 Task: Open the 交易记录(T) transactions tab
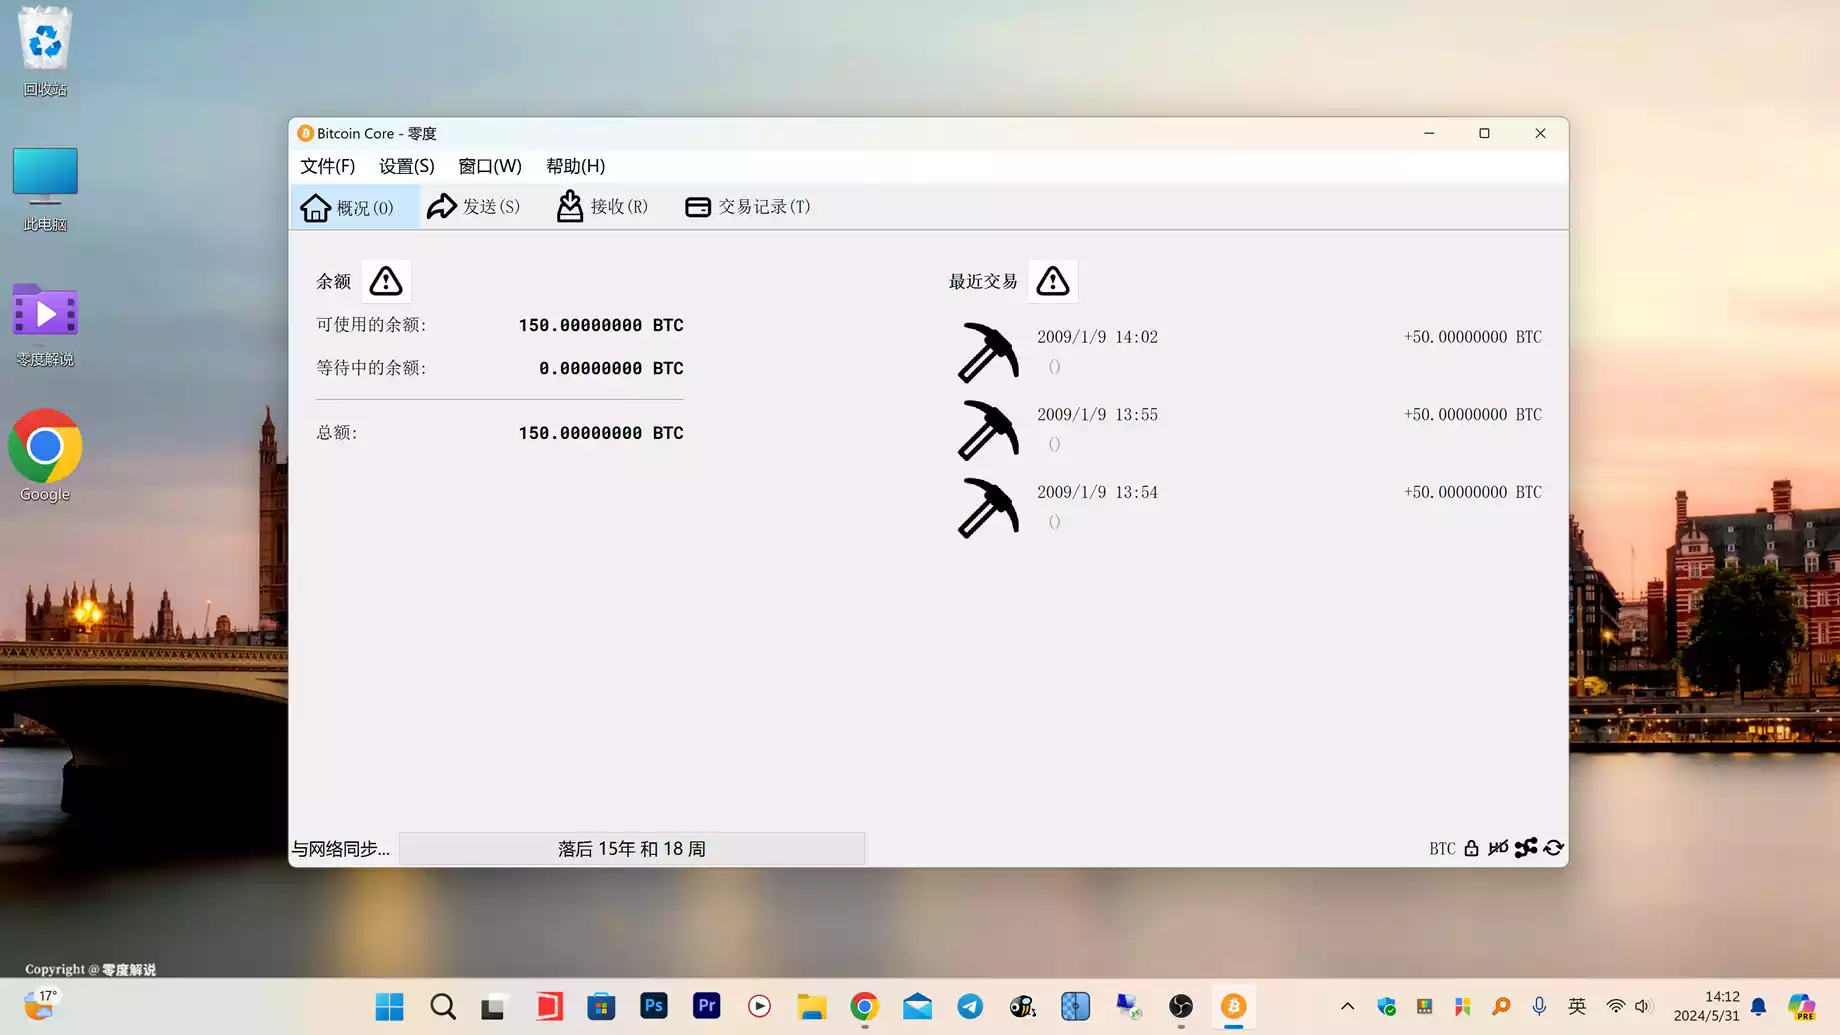[x=747, y=207]
